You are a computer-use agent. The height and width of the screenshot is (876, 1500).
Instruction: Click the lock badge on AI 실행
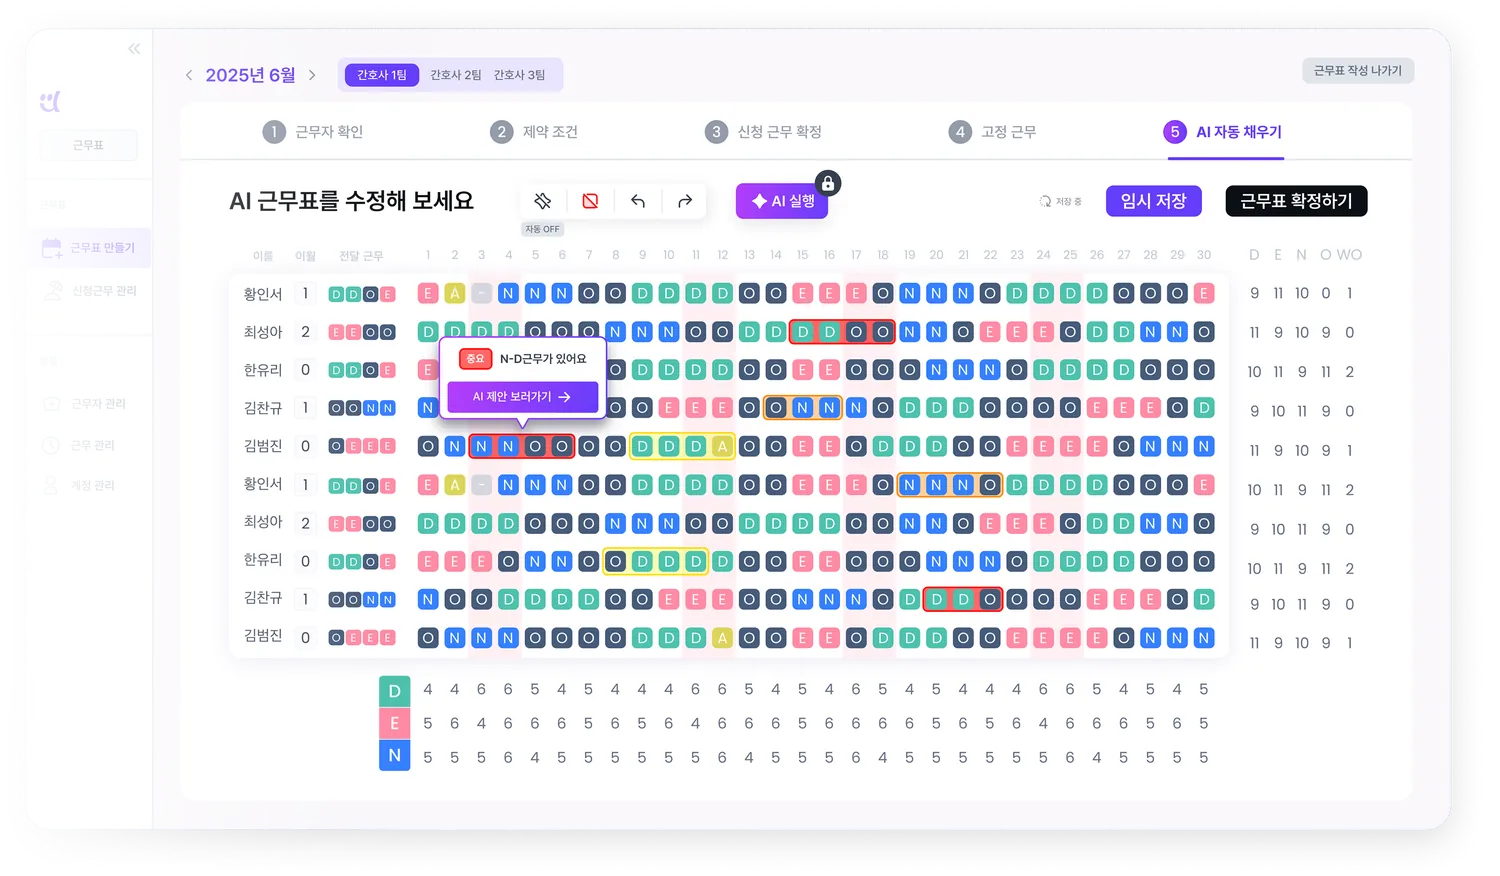[x=827, y=183]
